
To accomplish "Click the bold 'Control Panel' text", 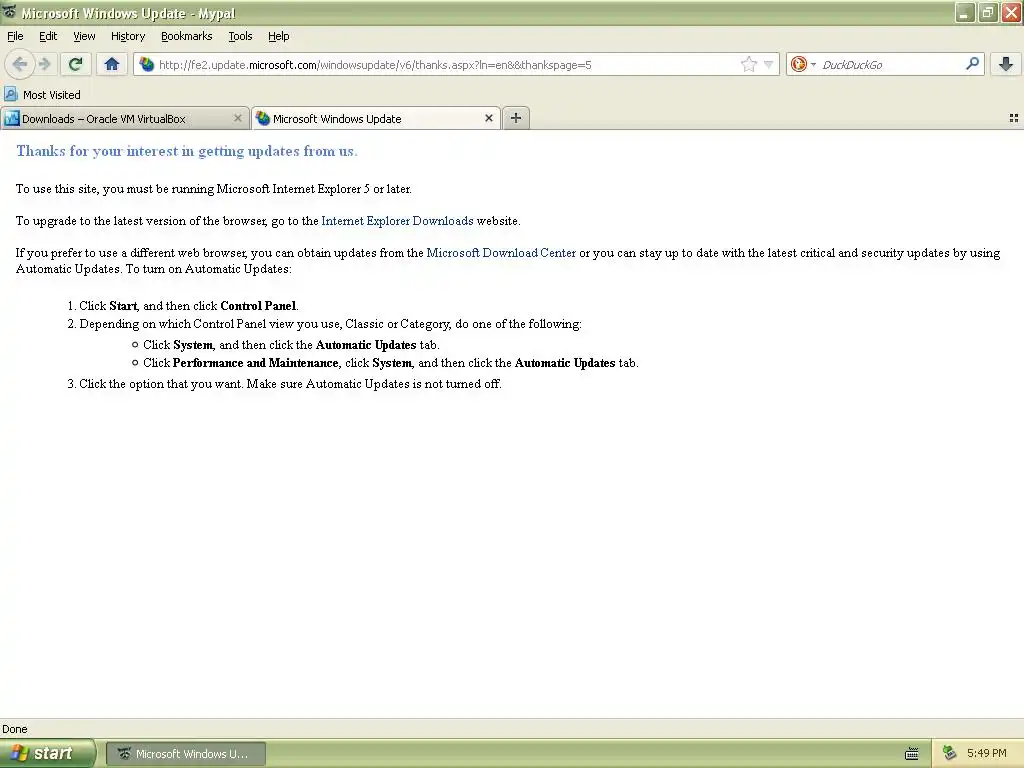I will (258, 306).
